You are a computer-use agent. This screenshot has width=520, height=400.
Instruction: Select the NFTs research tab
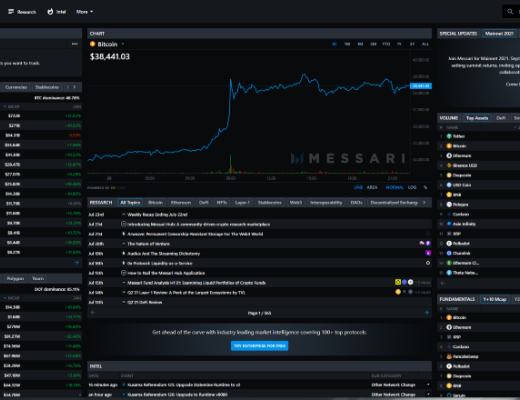(x=222, y=202)
